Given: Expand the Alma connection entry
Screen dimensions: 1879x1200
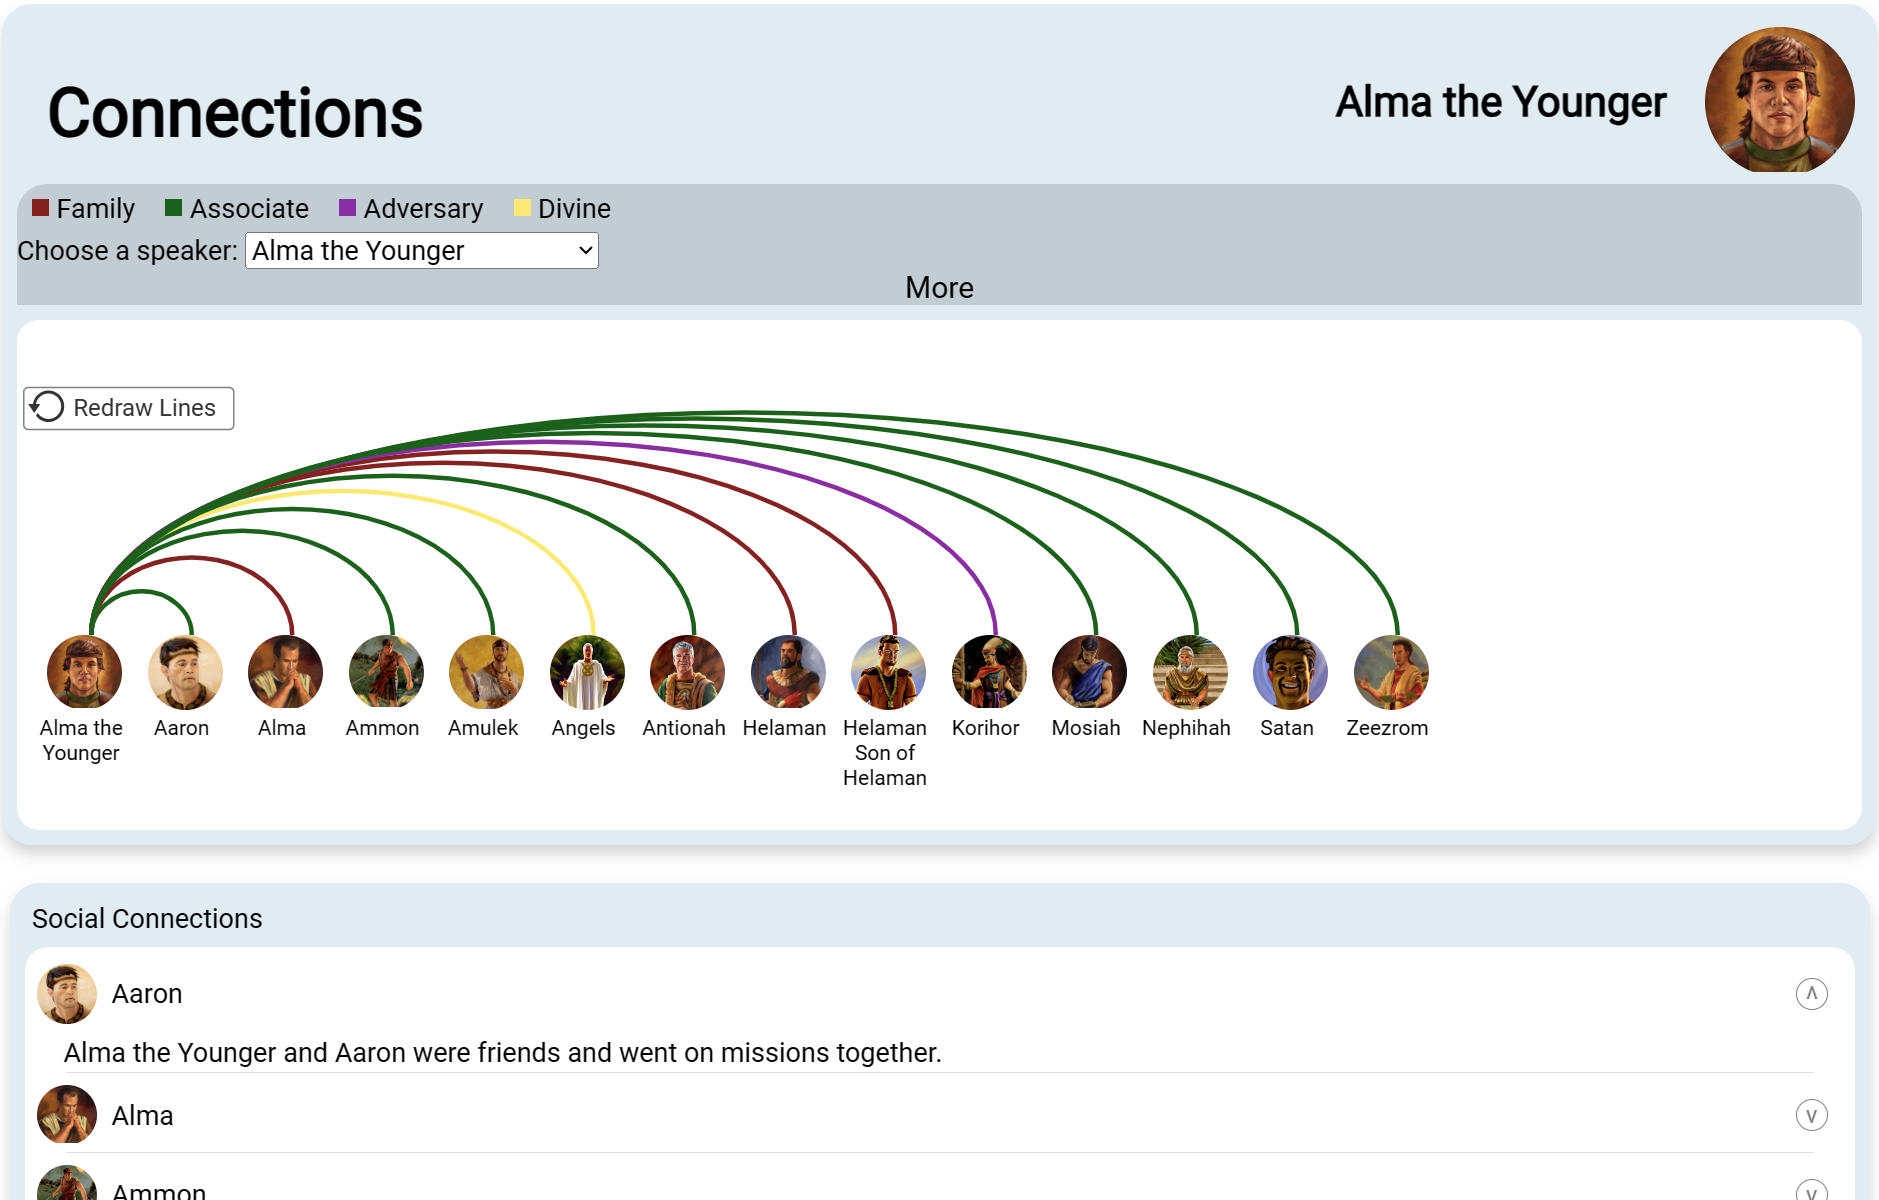Looking at the screenshot, I should (1811, 1115).
